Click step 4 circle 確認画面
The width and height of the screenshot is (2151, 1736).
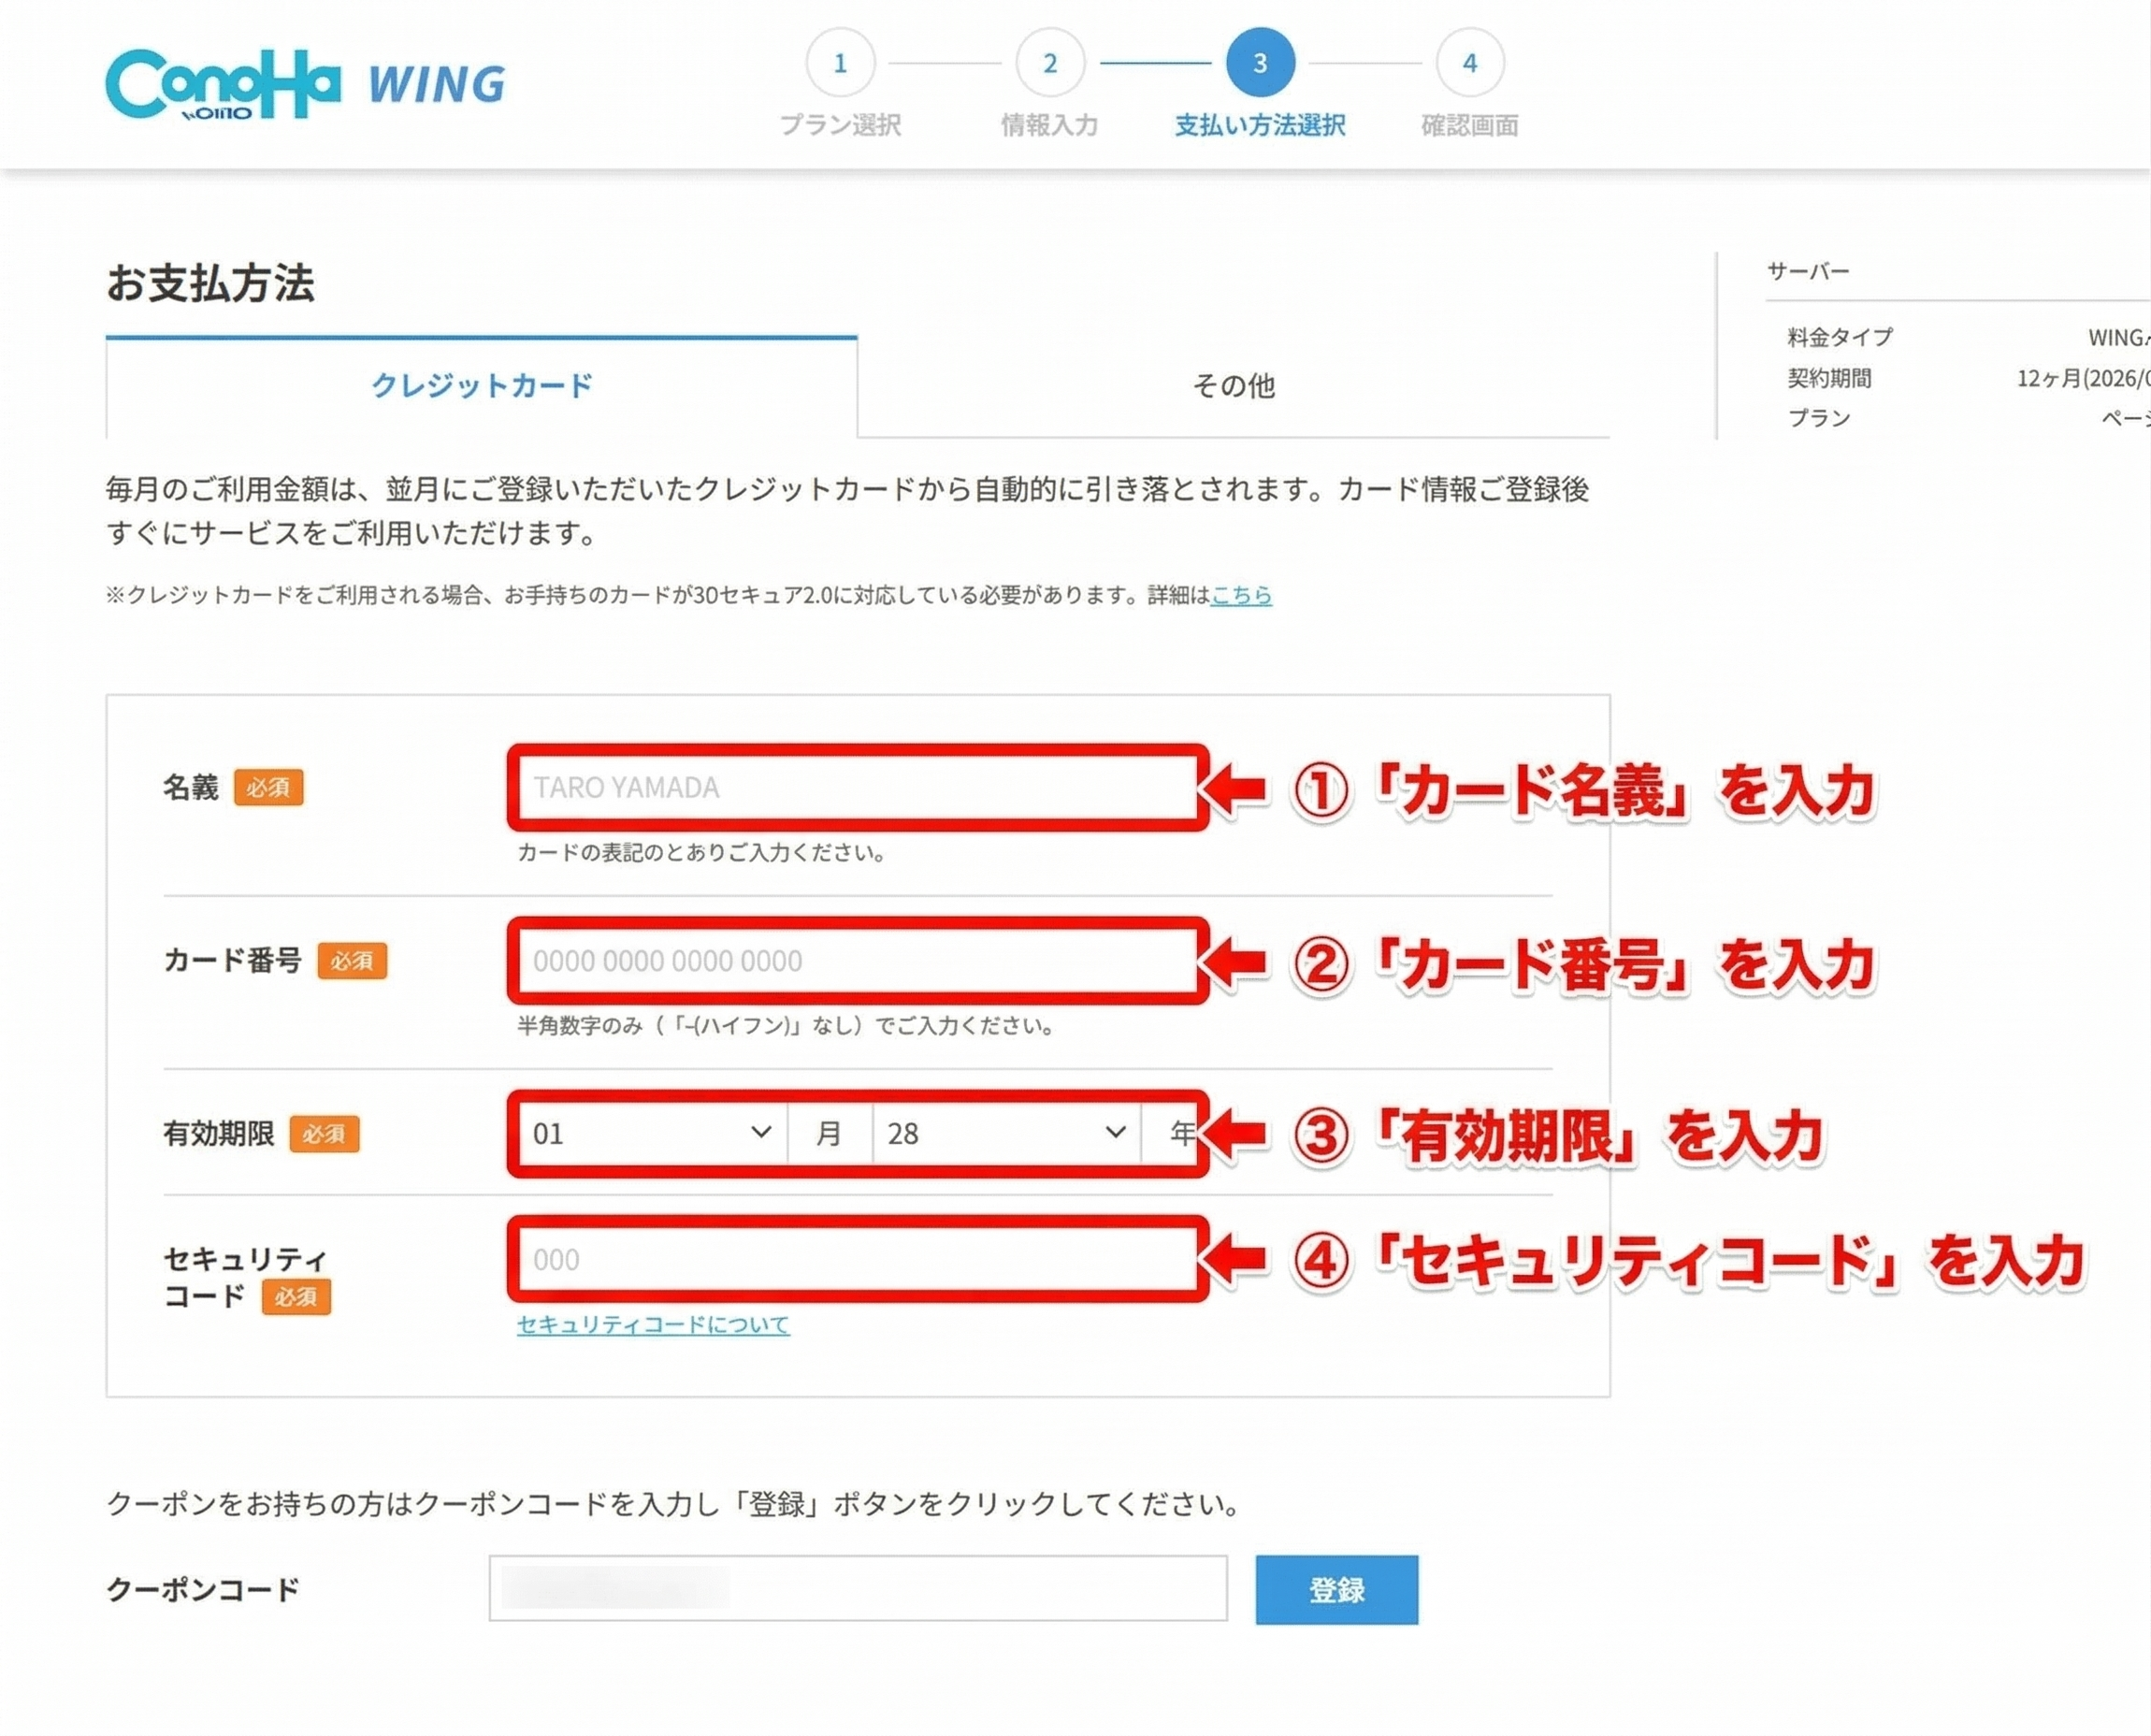[x=1469, y=63]
